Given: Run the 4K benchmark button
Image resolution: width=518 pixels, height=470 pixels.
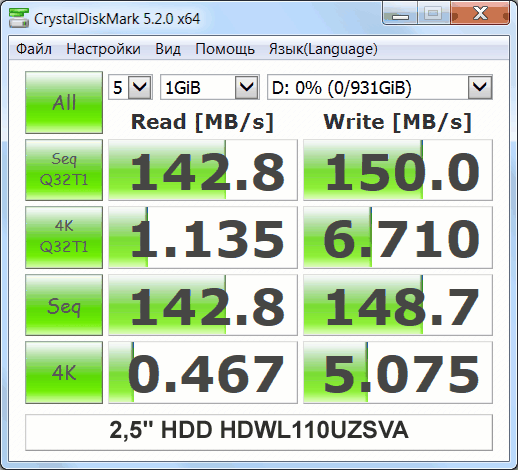Looking at the screenshot, I should pos(64,372).
